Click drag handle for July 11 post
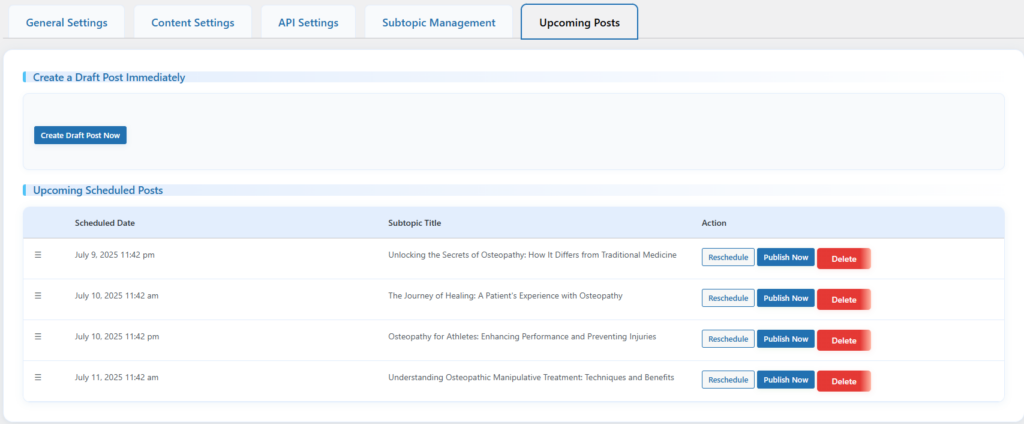1024x424 pixels. 38,377
